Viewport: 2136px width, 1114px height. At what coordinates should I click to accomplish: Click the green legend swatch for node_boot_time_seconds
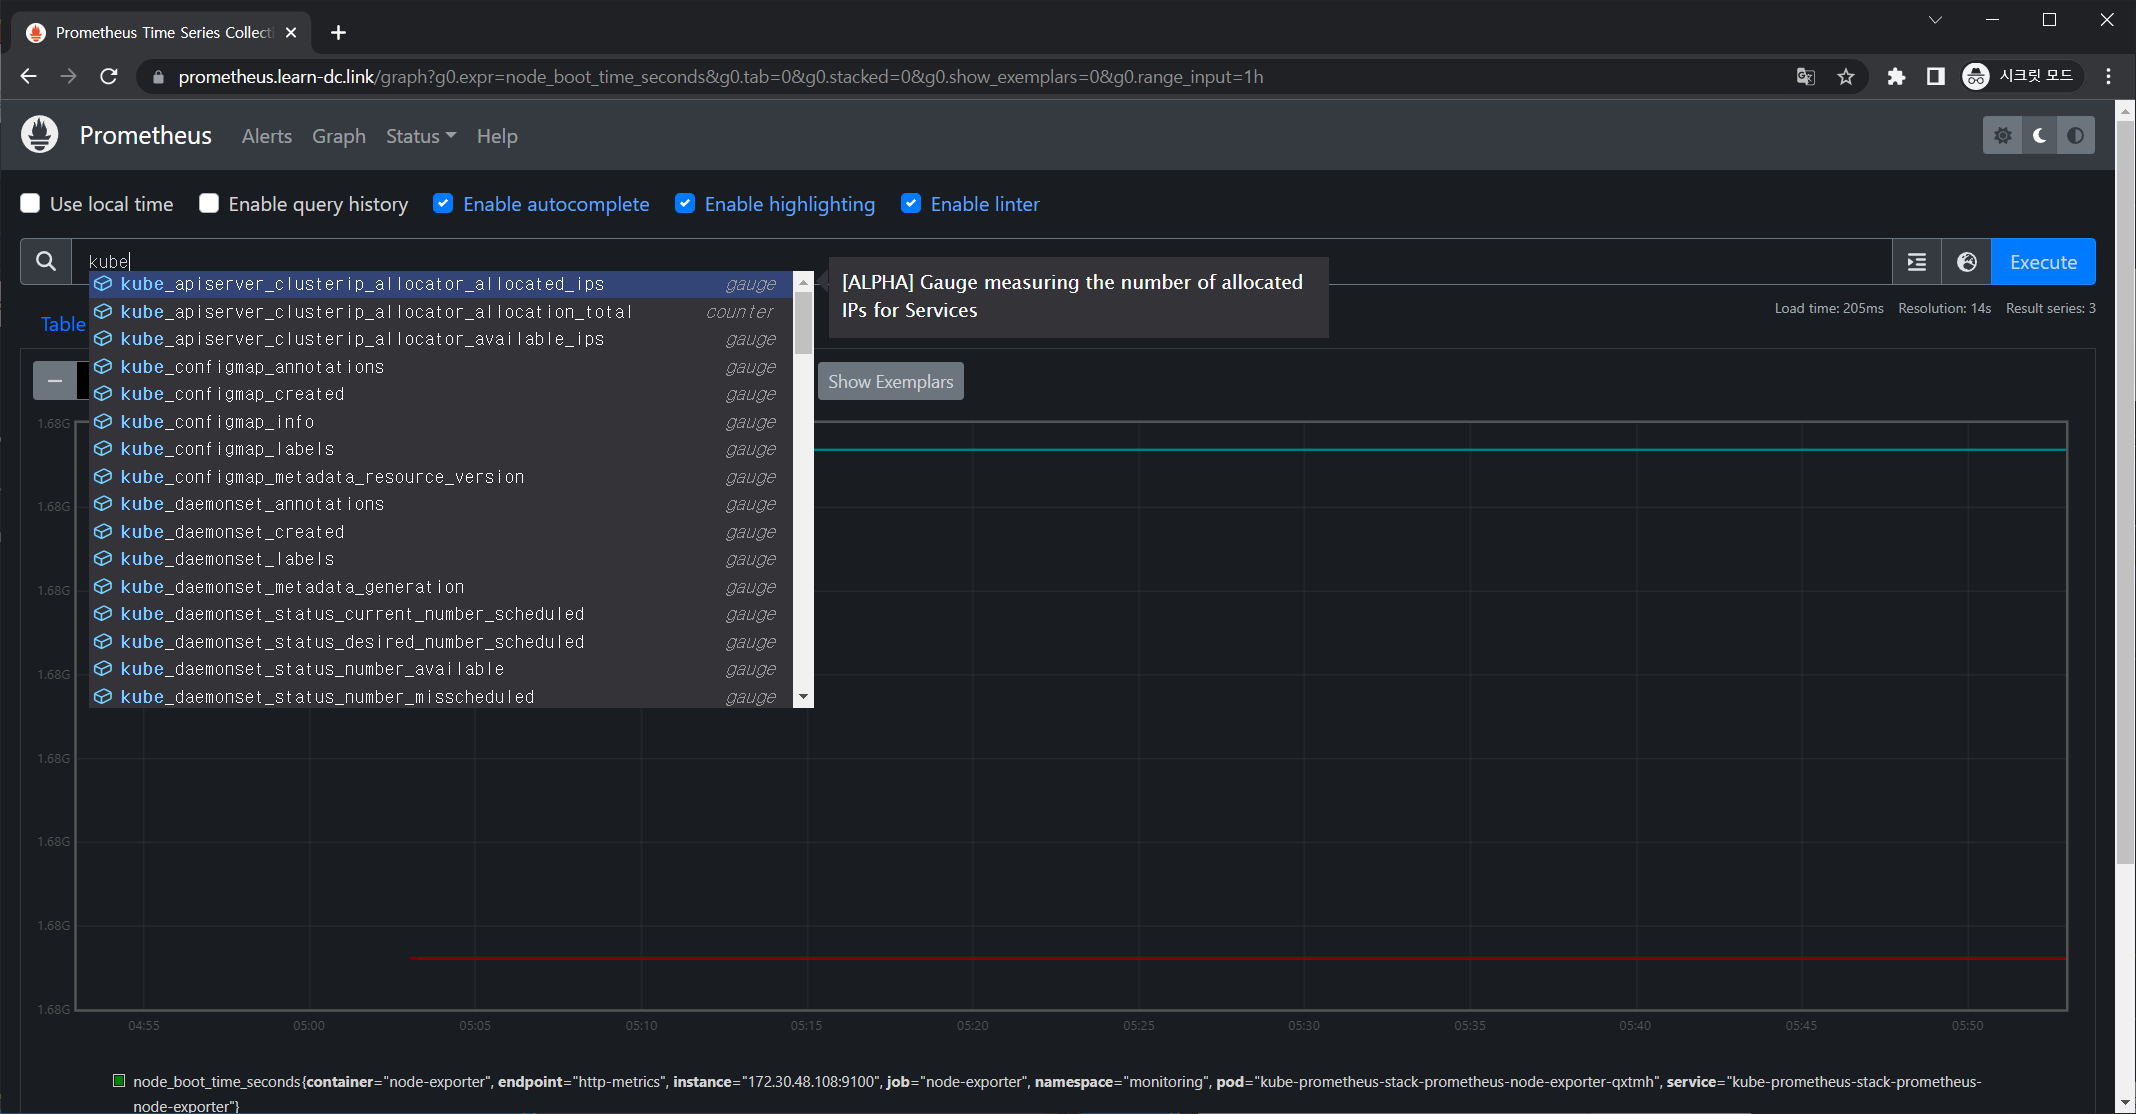[x=119, y=1081]
